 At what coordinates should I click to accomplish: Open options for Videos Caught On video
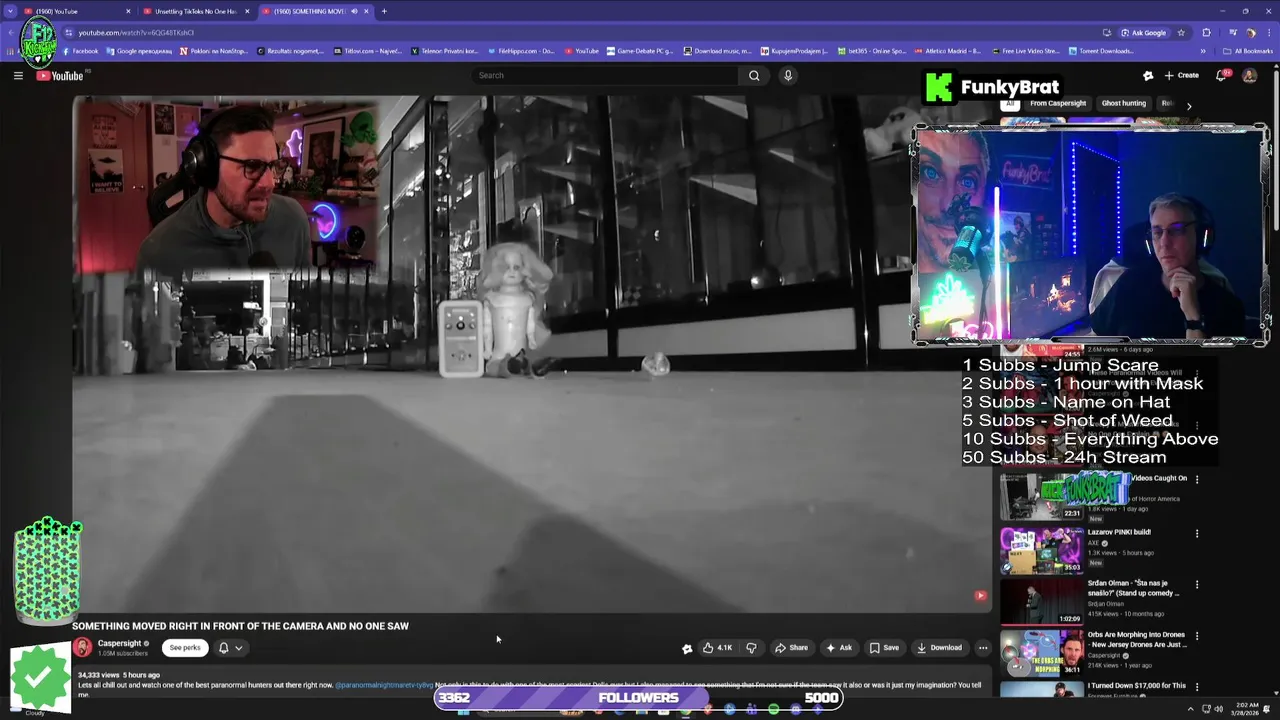1197,479
